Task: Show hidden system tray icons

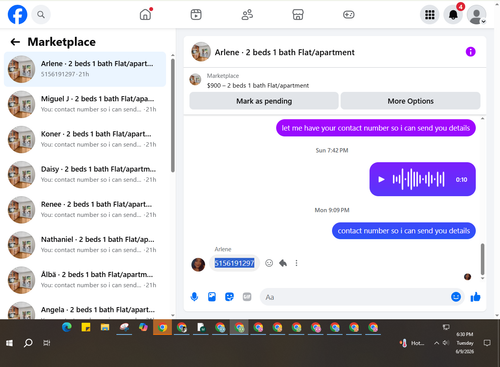Action: pos(436,343)
